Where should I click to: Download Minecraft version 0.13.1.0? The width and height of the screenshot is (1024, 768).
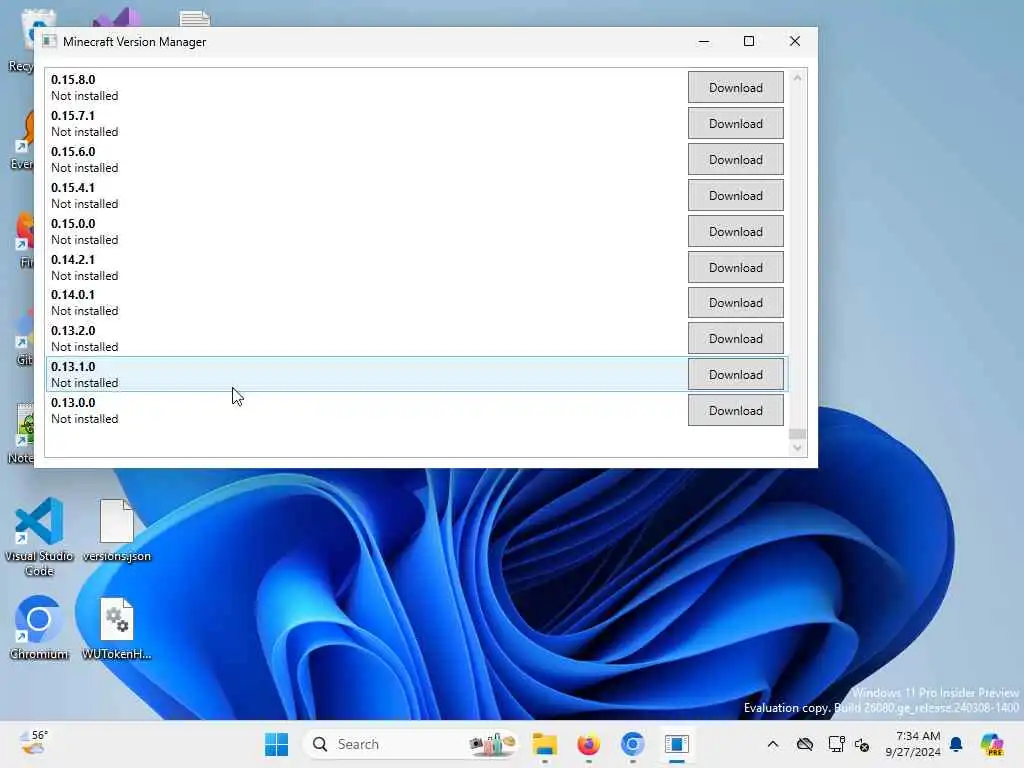pyautogui.click(x=735, y=374)
